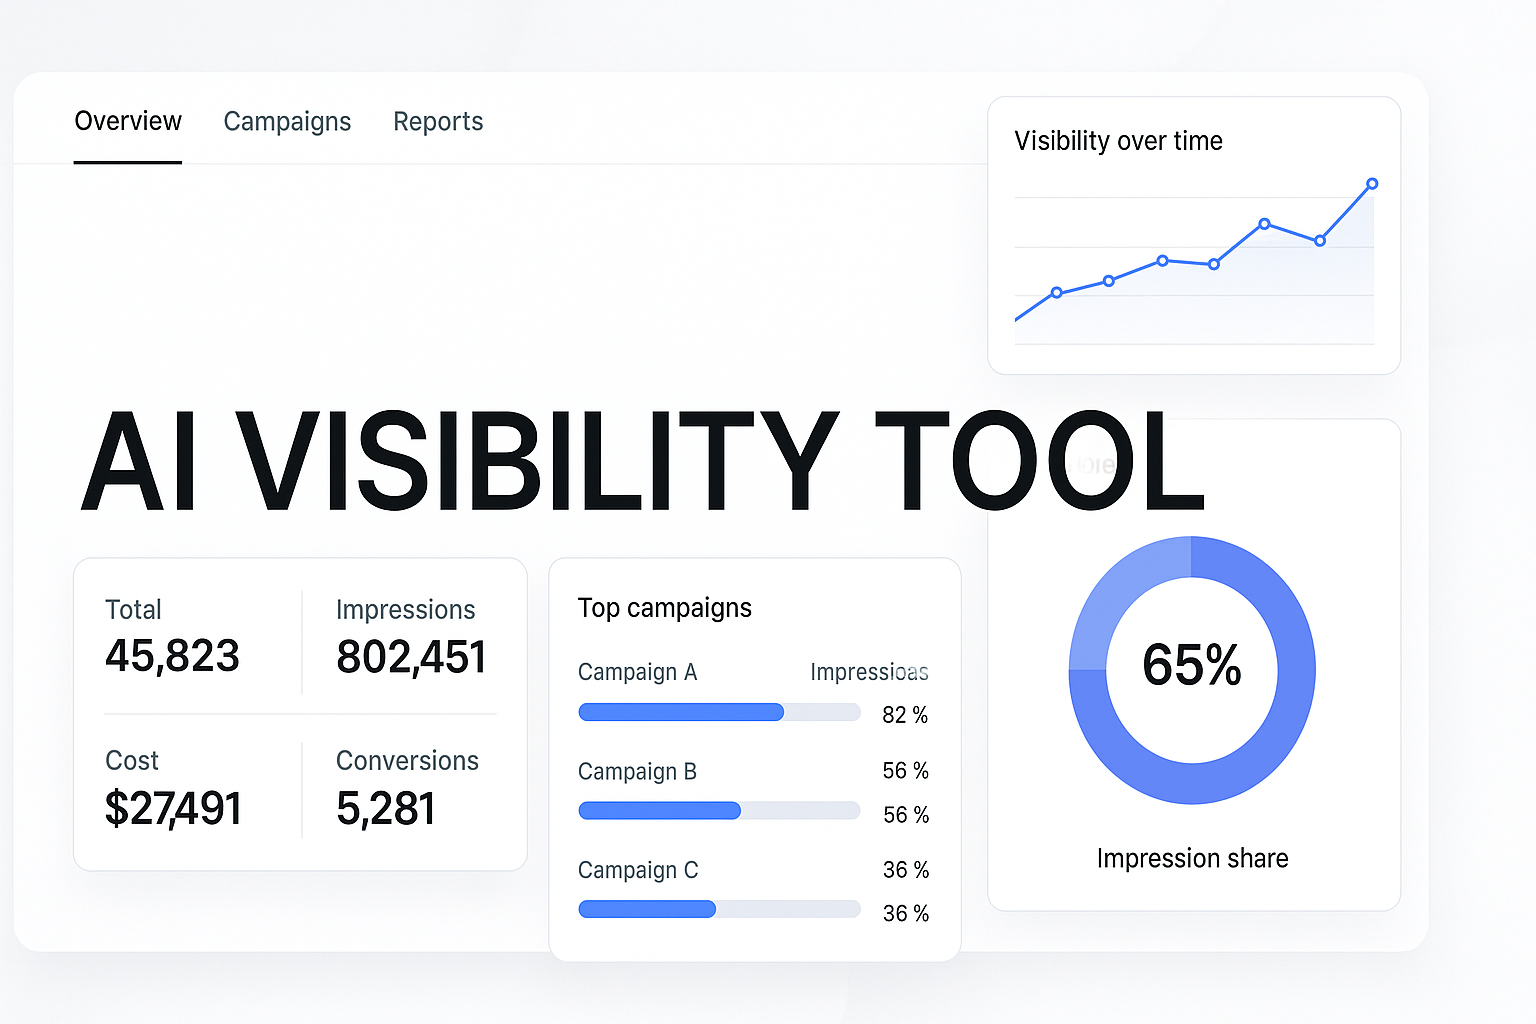Switch to the Overview tab
This screenshot has width=1536, height=1024.
(128, 121)
